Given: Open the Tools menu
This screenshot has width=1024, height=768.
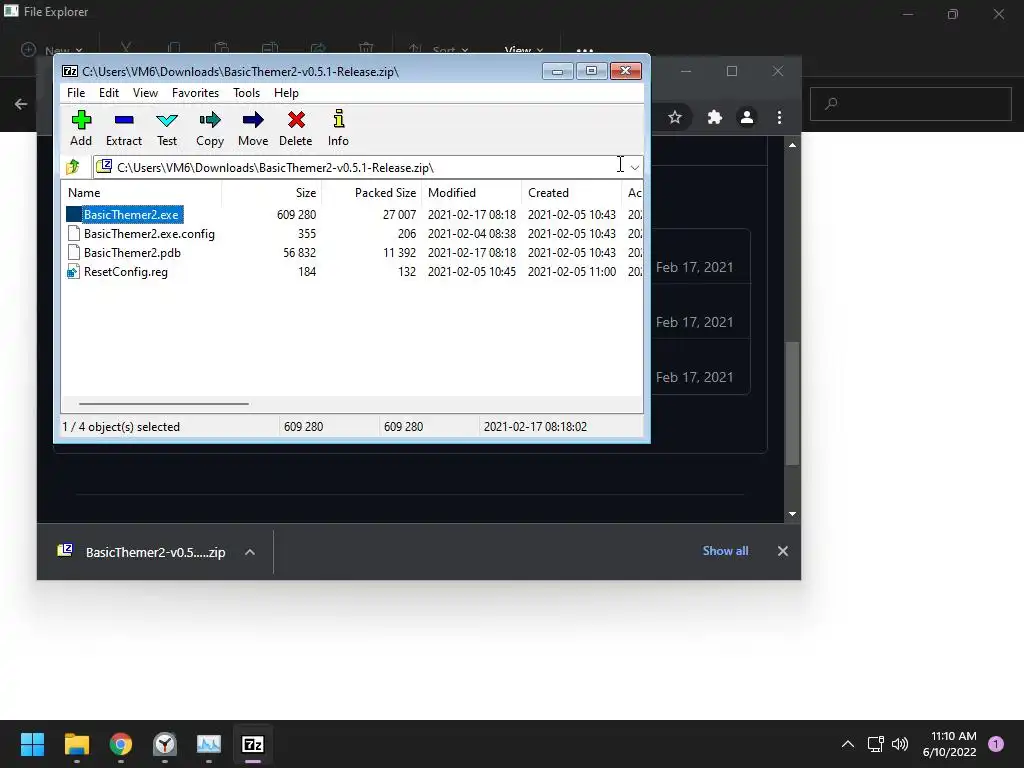Looking at the screenshot, I should (246, 93).
